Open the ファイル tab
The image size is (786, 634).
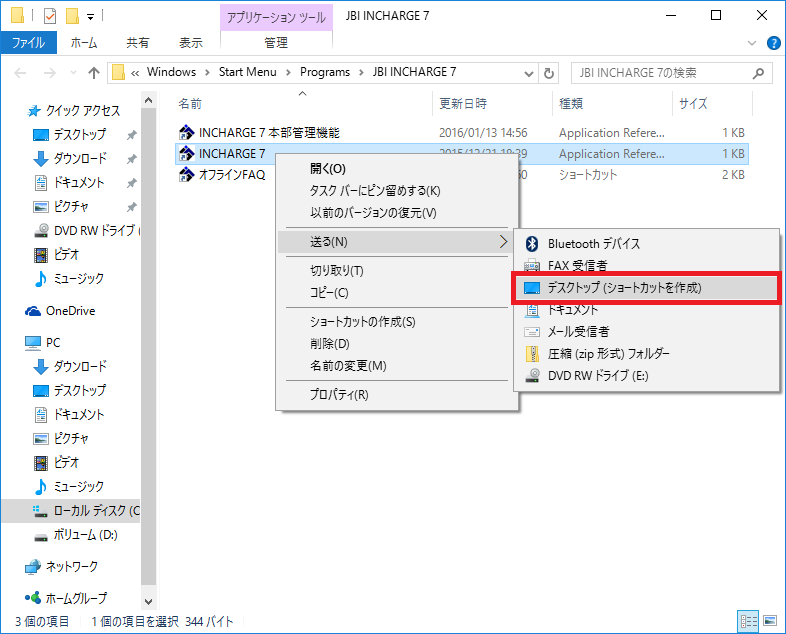tap(29, 43)
